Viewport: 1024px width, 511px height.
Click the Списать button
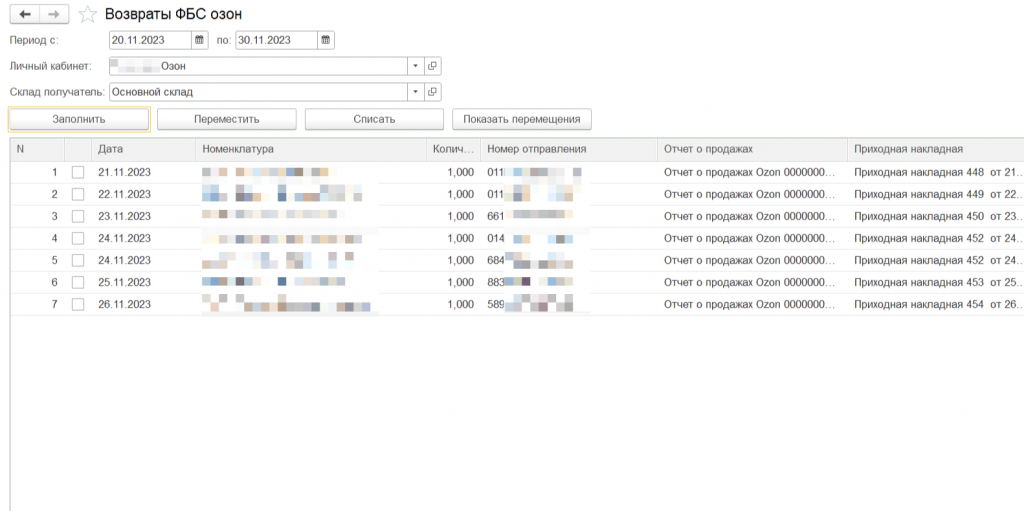[374, 119]
